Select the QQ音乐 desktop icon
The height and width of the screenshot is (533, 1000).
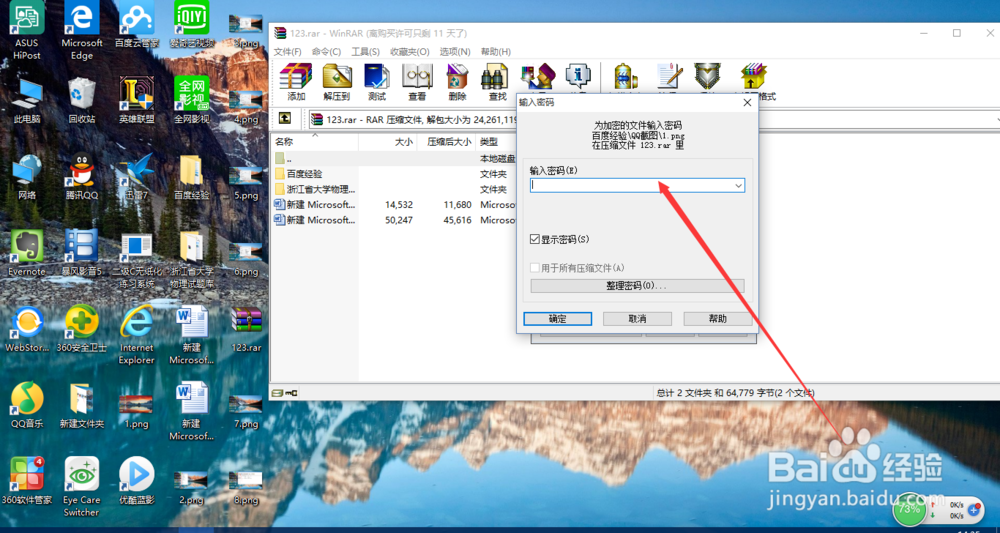point(27,405)
